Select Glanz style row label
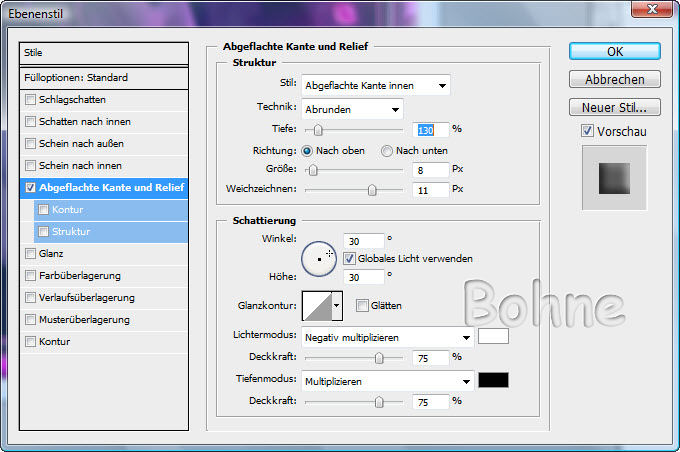Screen dimensions: 680x452 click(51, 254)
